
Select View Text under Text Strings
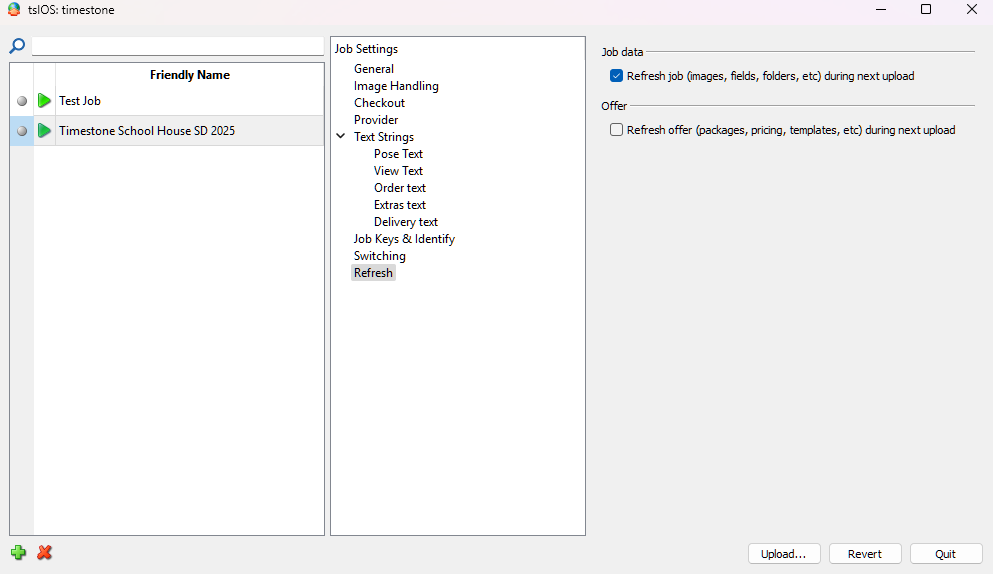398,171
